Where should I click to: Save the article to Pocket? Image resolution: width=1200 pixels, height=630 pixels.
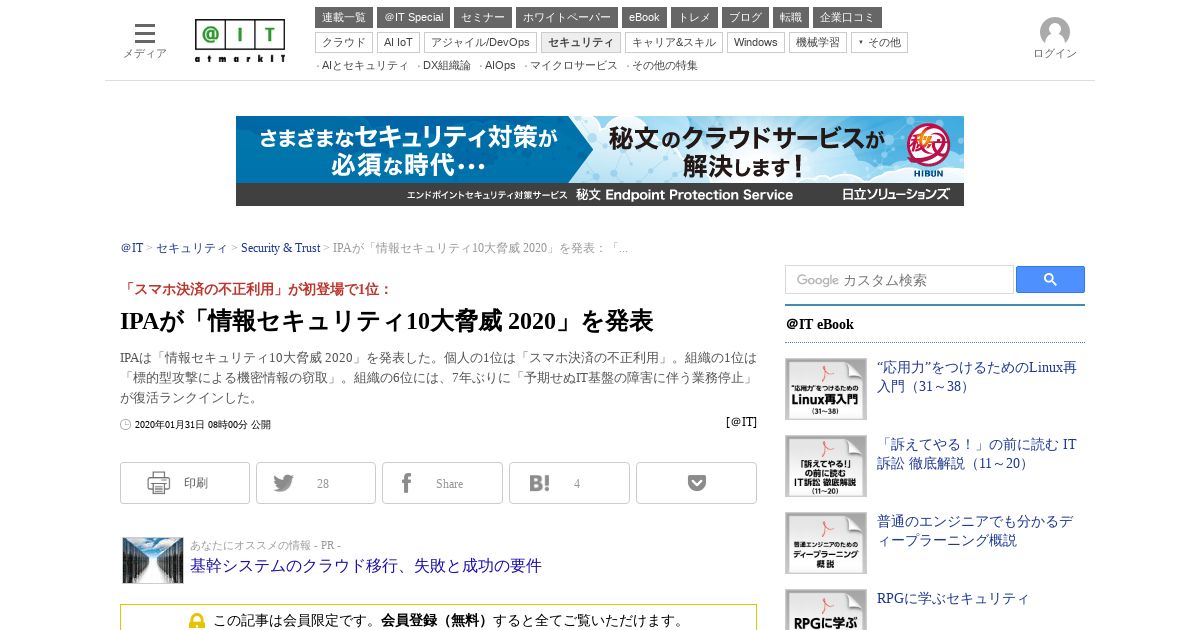coord(696,483)
